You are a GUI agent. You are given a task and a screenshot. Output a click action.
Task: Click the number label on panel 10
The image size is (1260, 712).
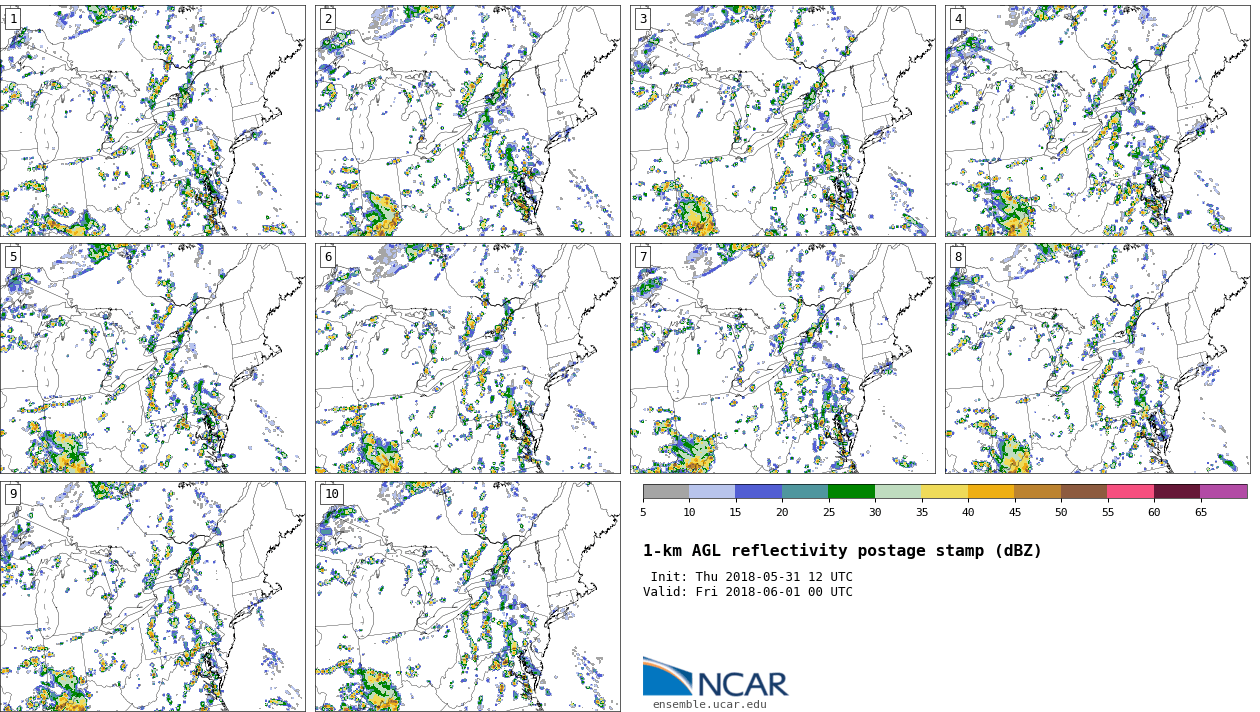tap(331, 494)
